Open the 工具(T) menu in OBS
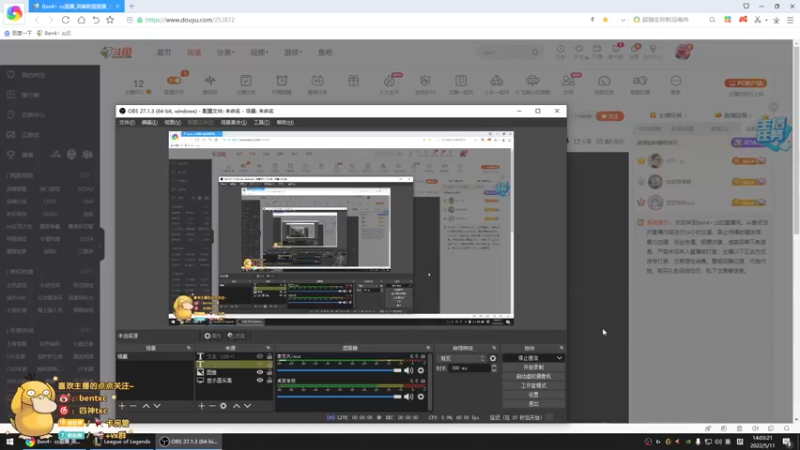 [x=262, y=122]
